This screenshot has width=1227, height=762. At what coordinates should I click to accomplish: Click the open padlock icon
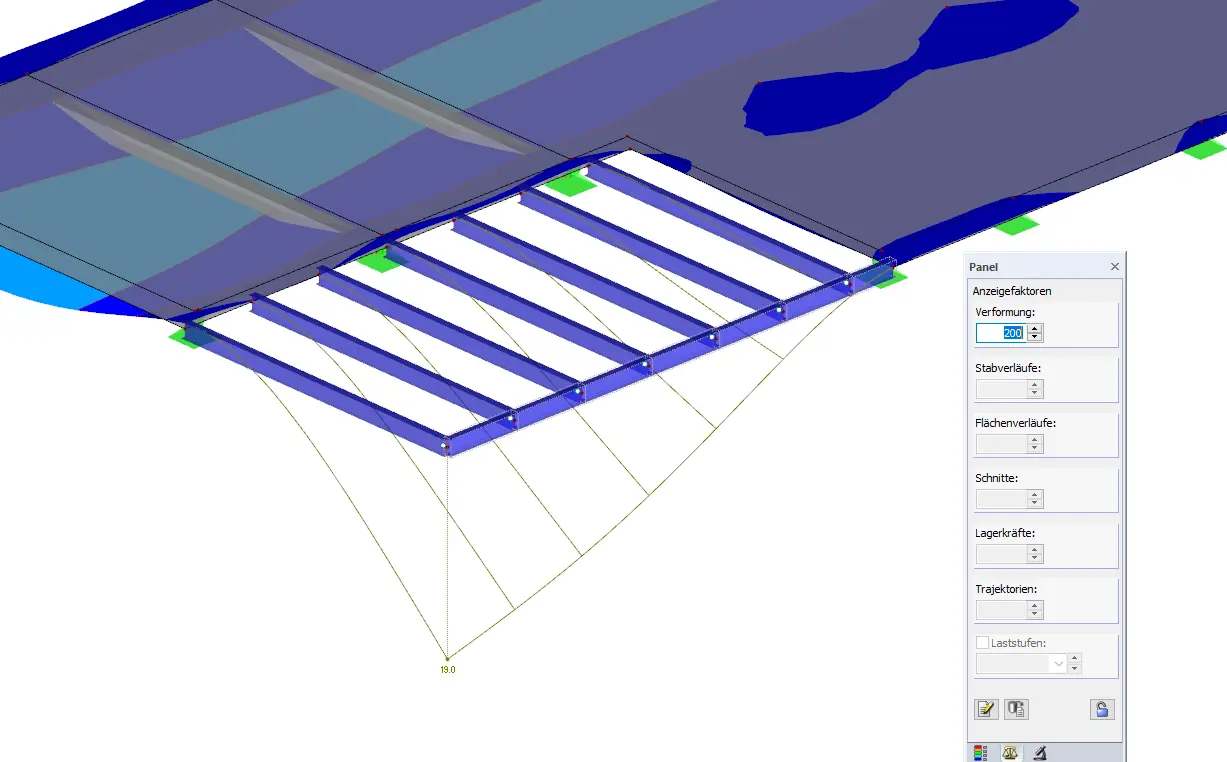(x=1101, y=709)
